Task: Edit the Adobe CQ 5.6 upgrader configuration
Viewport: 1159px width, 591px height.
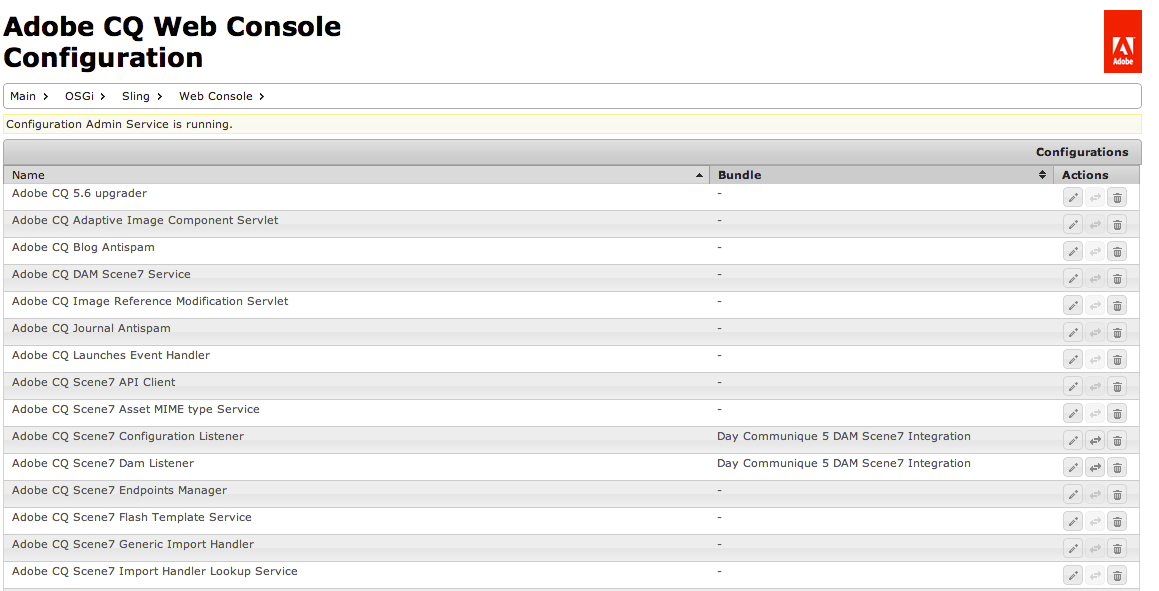Action: (x=1073, y=197)
